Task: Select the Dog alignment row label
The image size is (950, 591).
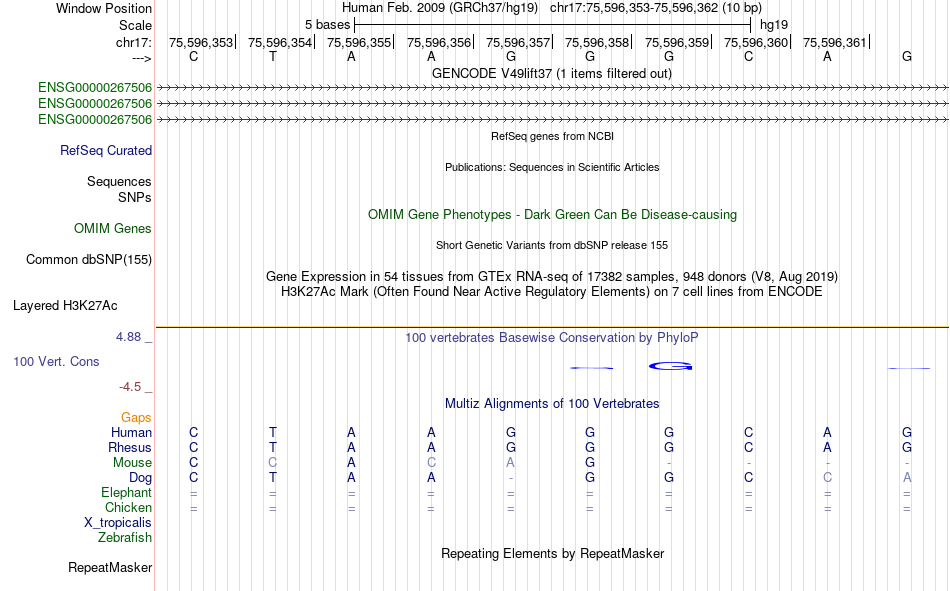Action: click(x=141, y=478)
